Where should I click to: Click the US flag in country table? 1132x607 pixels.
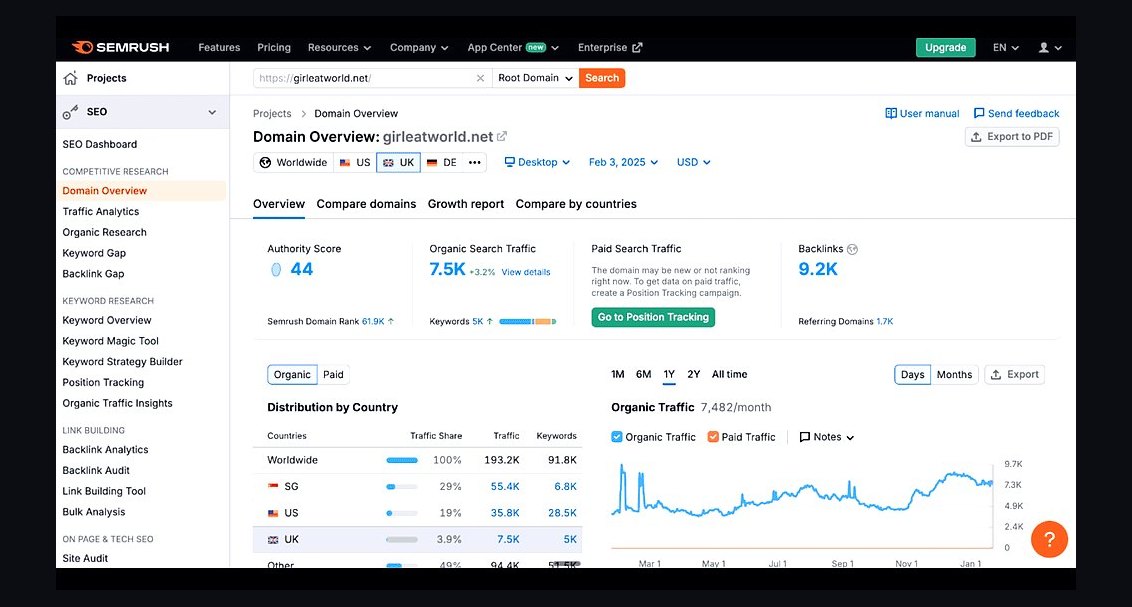(x=273, y=513)
